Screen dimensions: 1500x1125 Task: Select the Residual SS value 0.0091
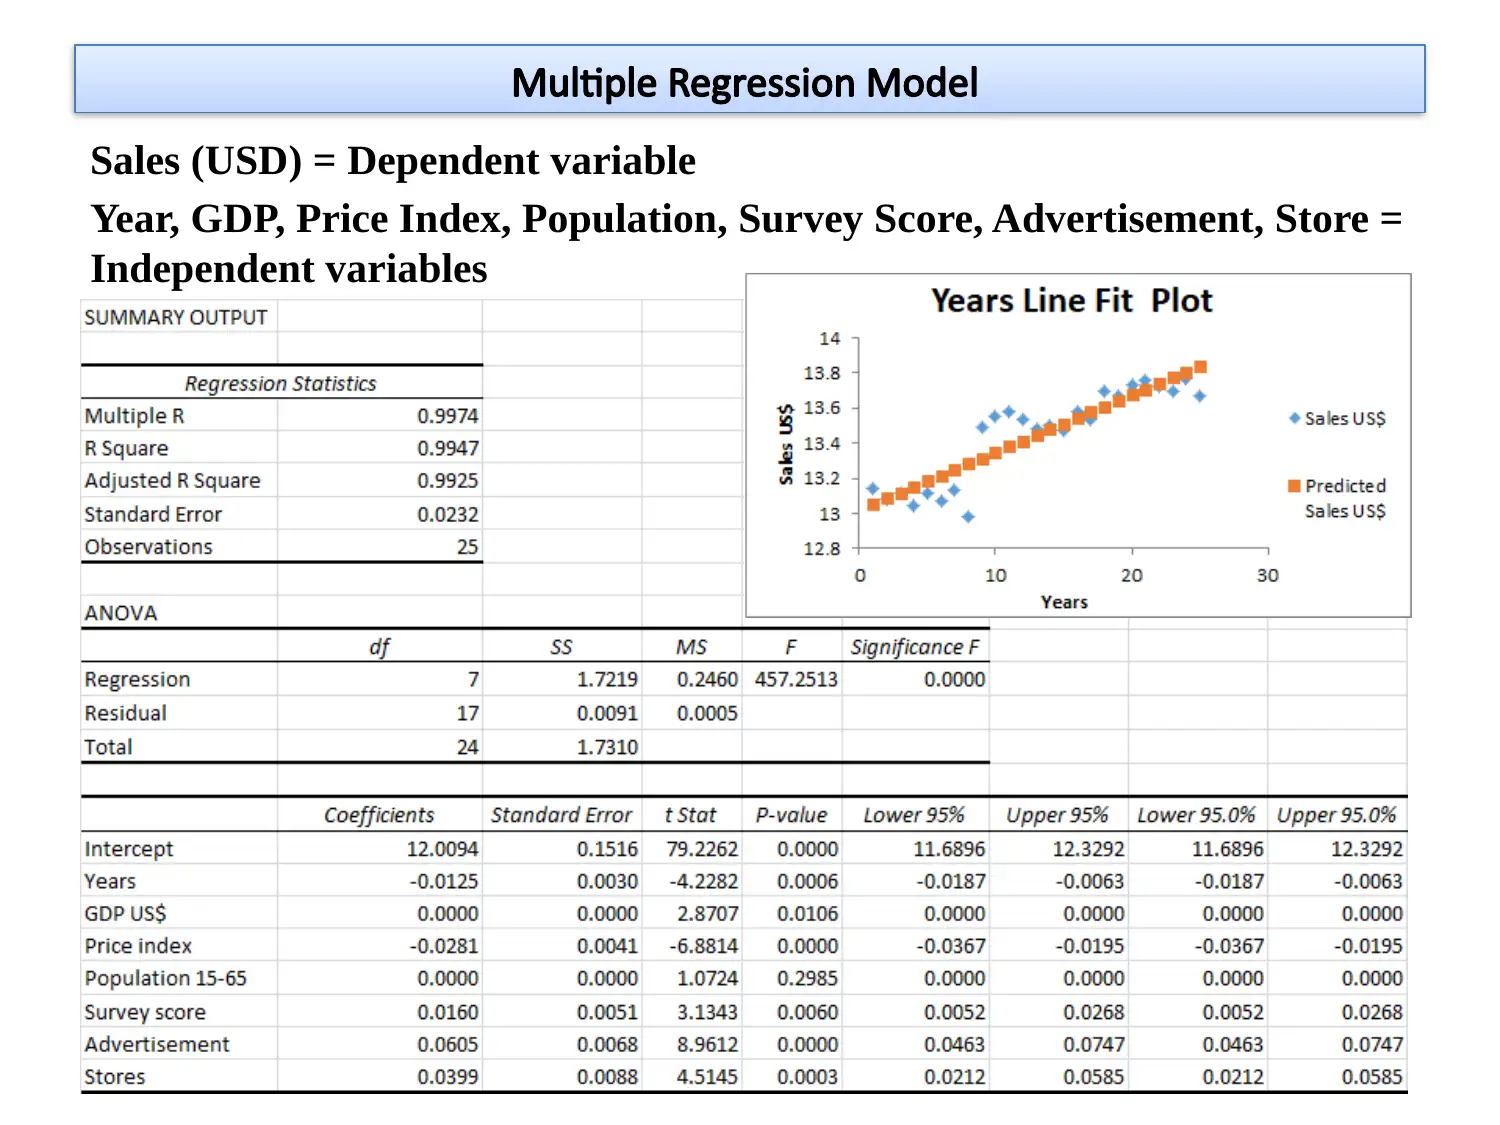[607, 713]
